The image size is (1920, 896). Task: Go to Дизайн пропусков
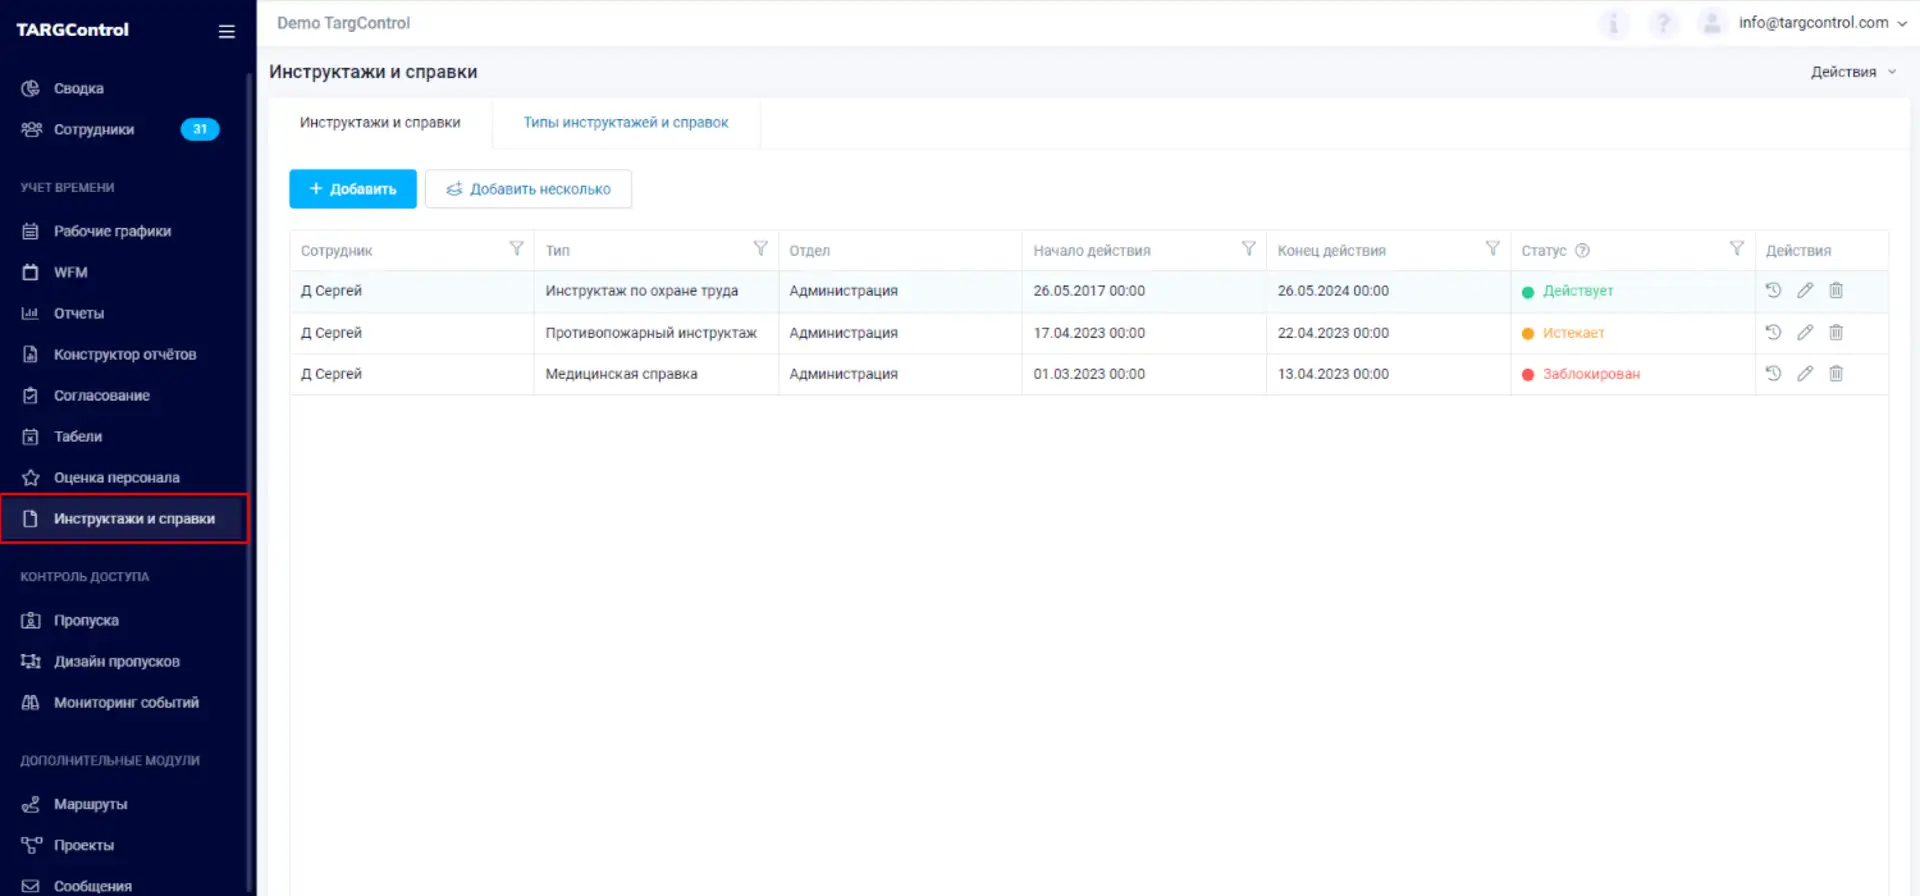point(124,661)
